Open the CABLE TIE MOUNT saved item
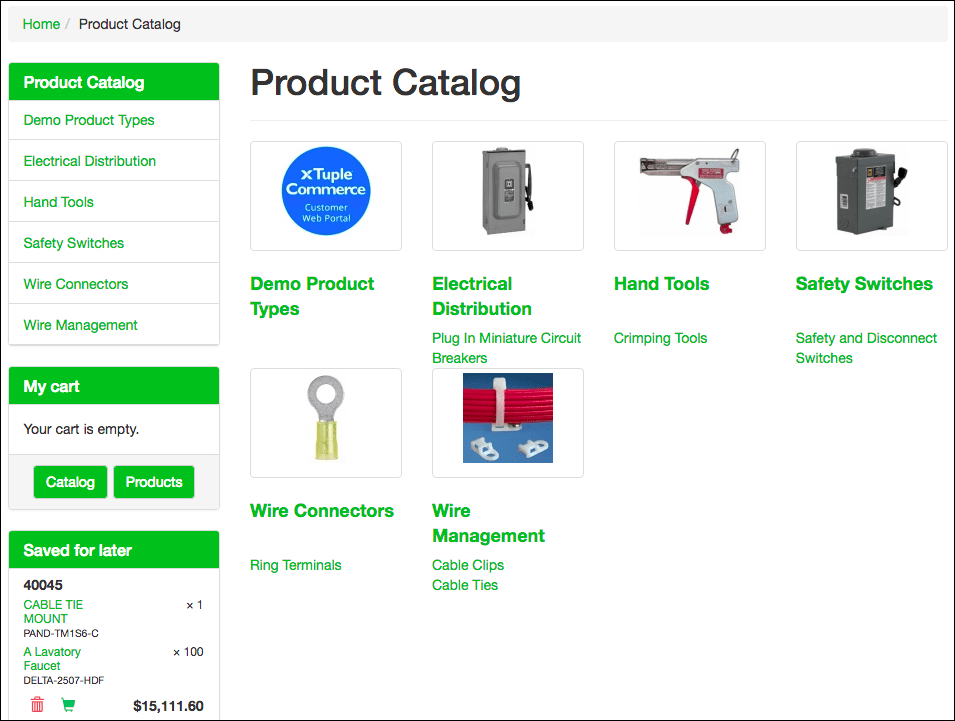The height and width of the screenshot is (721, 955). click(52, 611)
